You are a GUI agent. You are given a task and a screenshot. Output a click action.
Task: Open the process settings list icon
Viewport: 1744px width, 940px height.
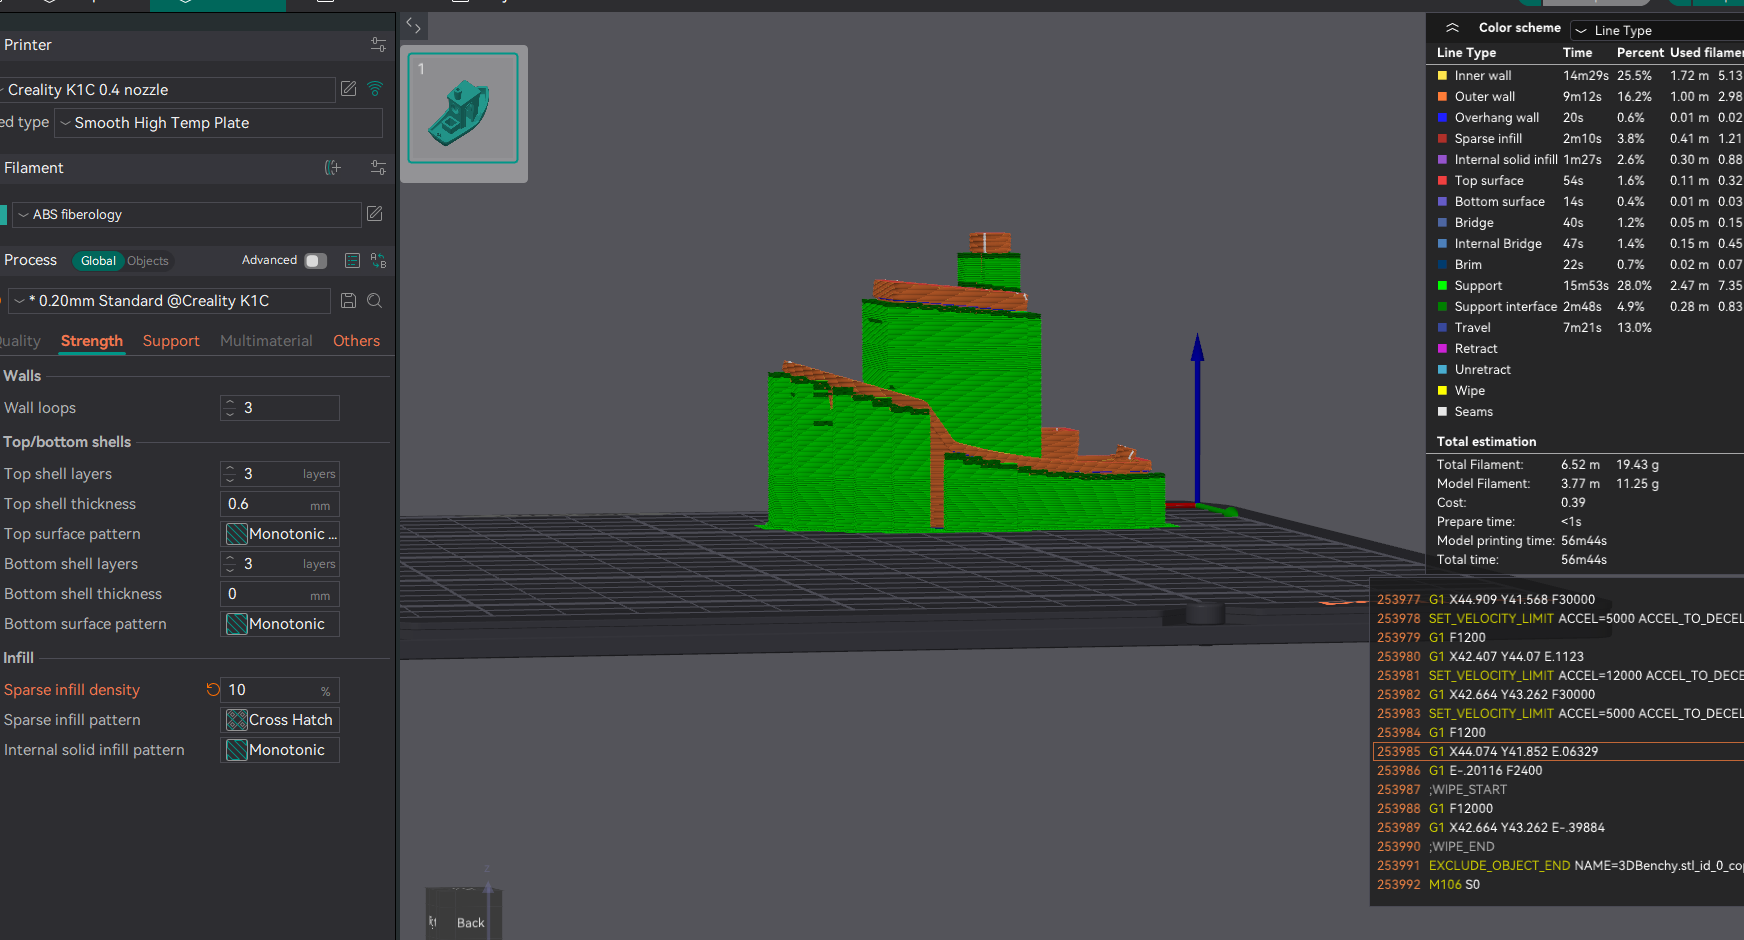tap(352, 261)
